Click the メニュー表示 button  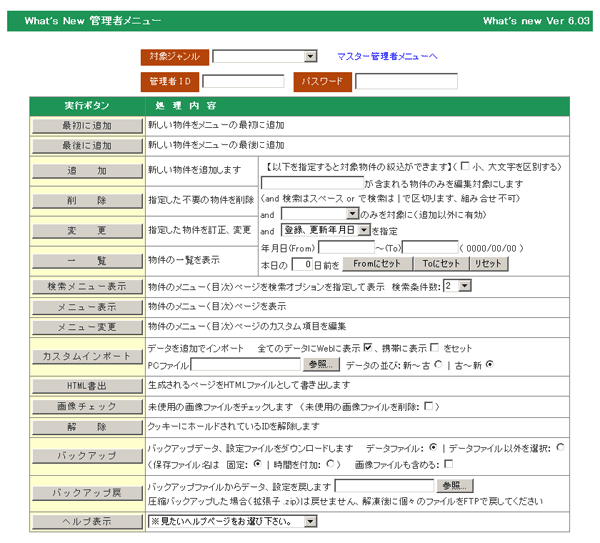(87, 307)
